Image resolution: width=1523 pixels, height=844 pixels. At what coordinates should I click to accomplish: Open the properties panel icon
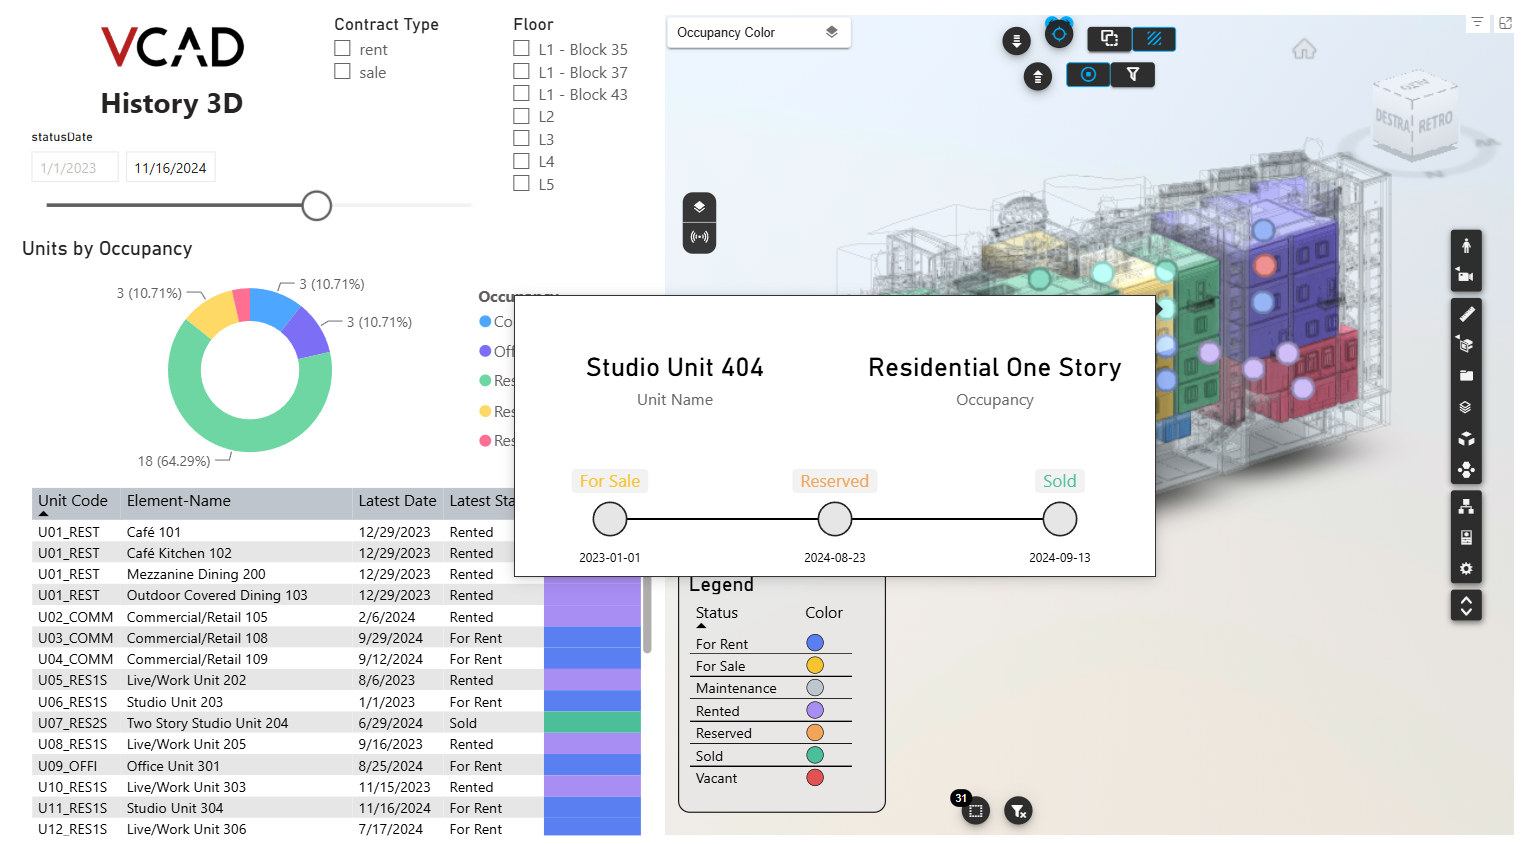[1466, 537]
